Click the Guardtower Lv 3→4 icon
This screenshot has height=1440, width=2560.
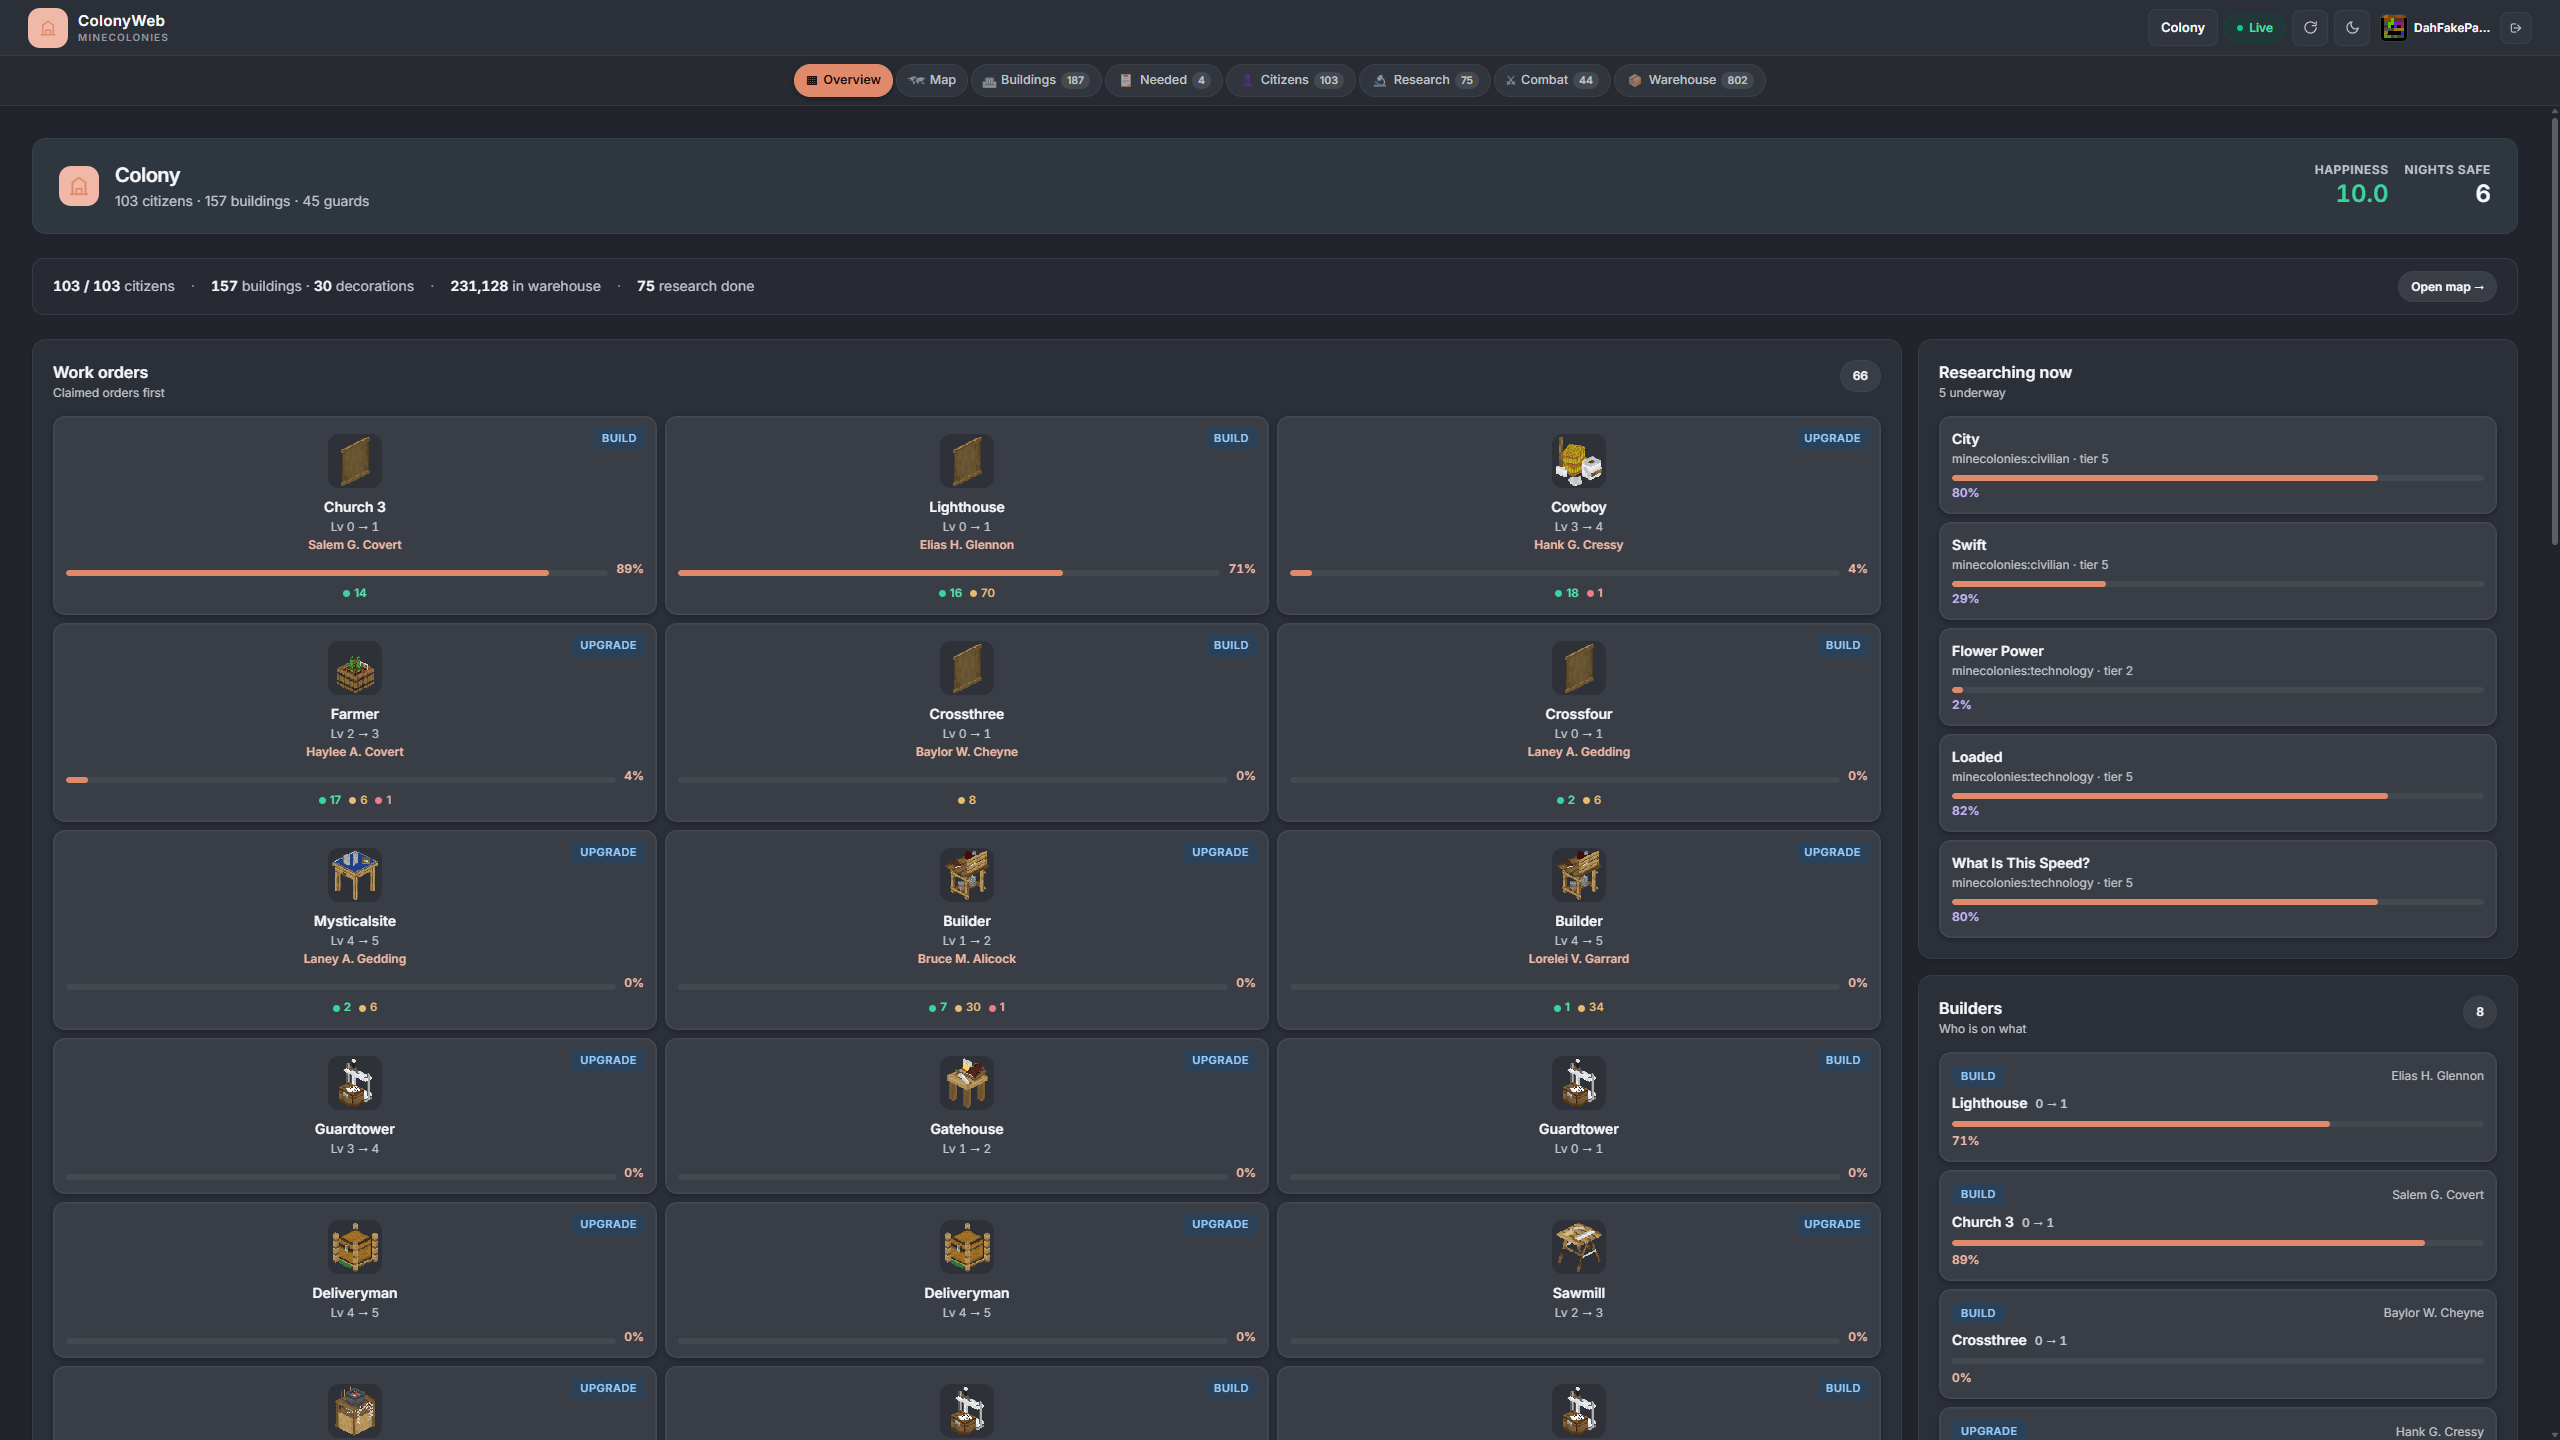355,1083
